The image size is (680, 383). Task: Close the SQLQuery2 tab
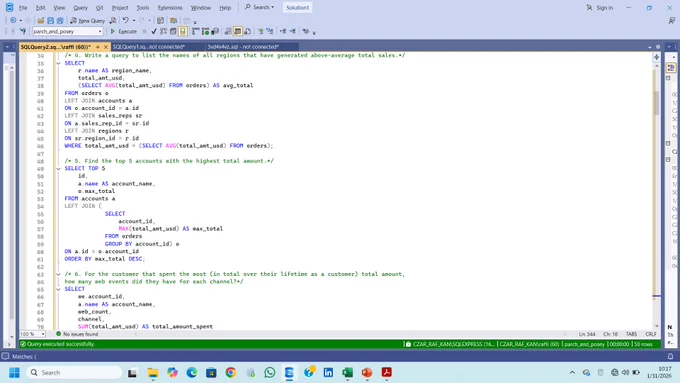click(106, 47)
